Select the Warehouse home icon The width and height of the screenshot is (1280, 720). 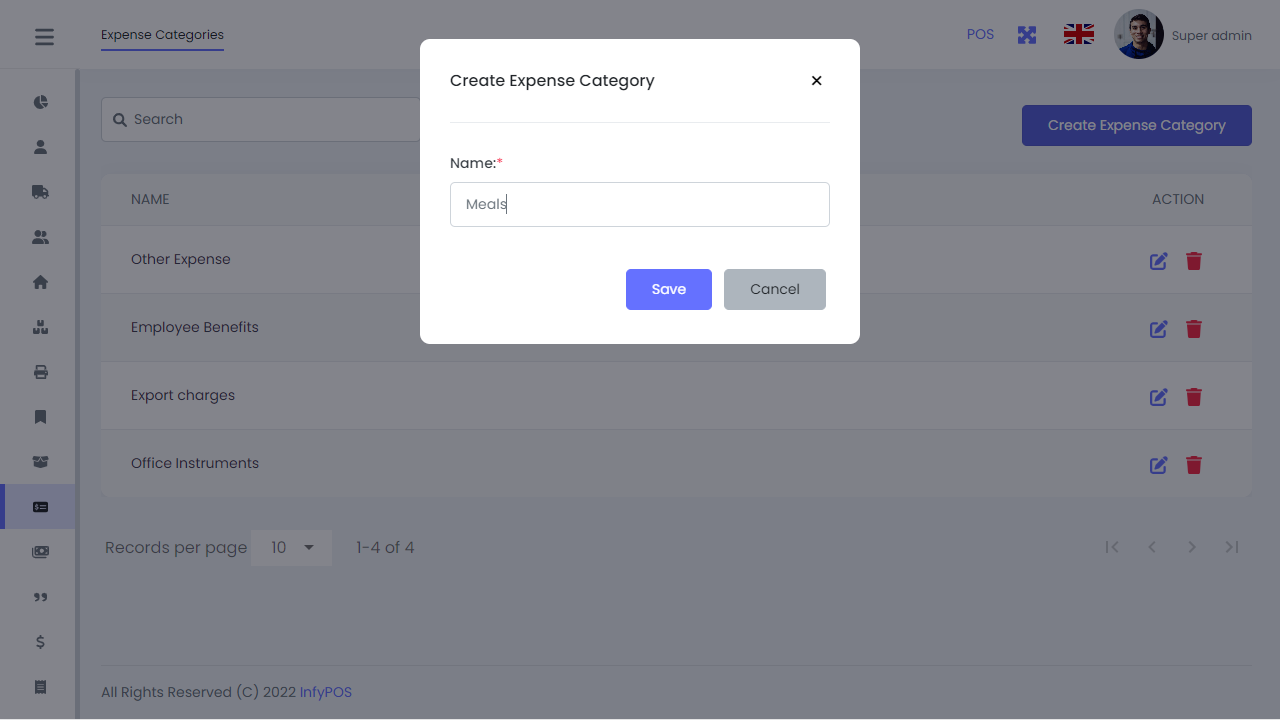[x=40, y=281]
